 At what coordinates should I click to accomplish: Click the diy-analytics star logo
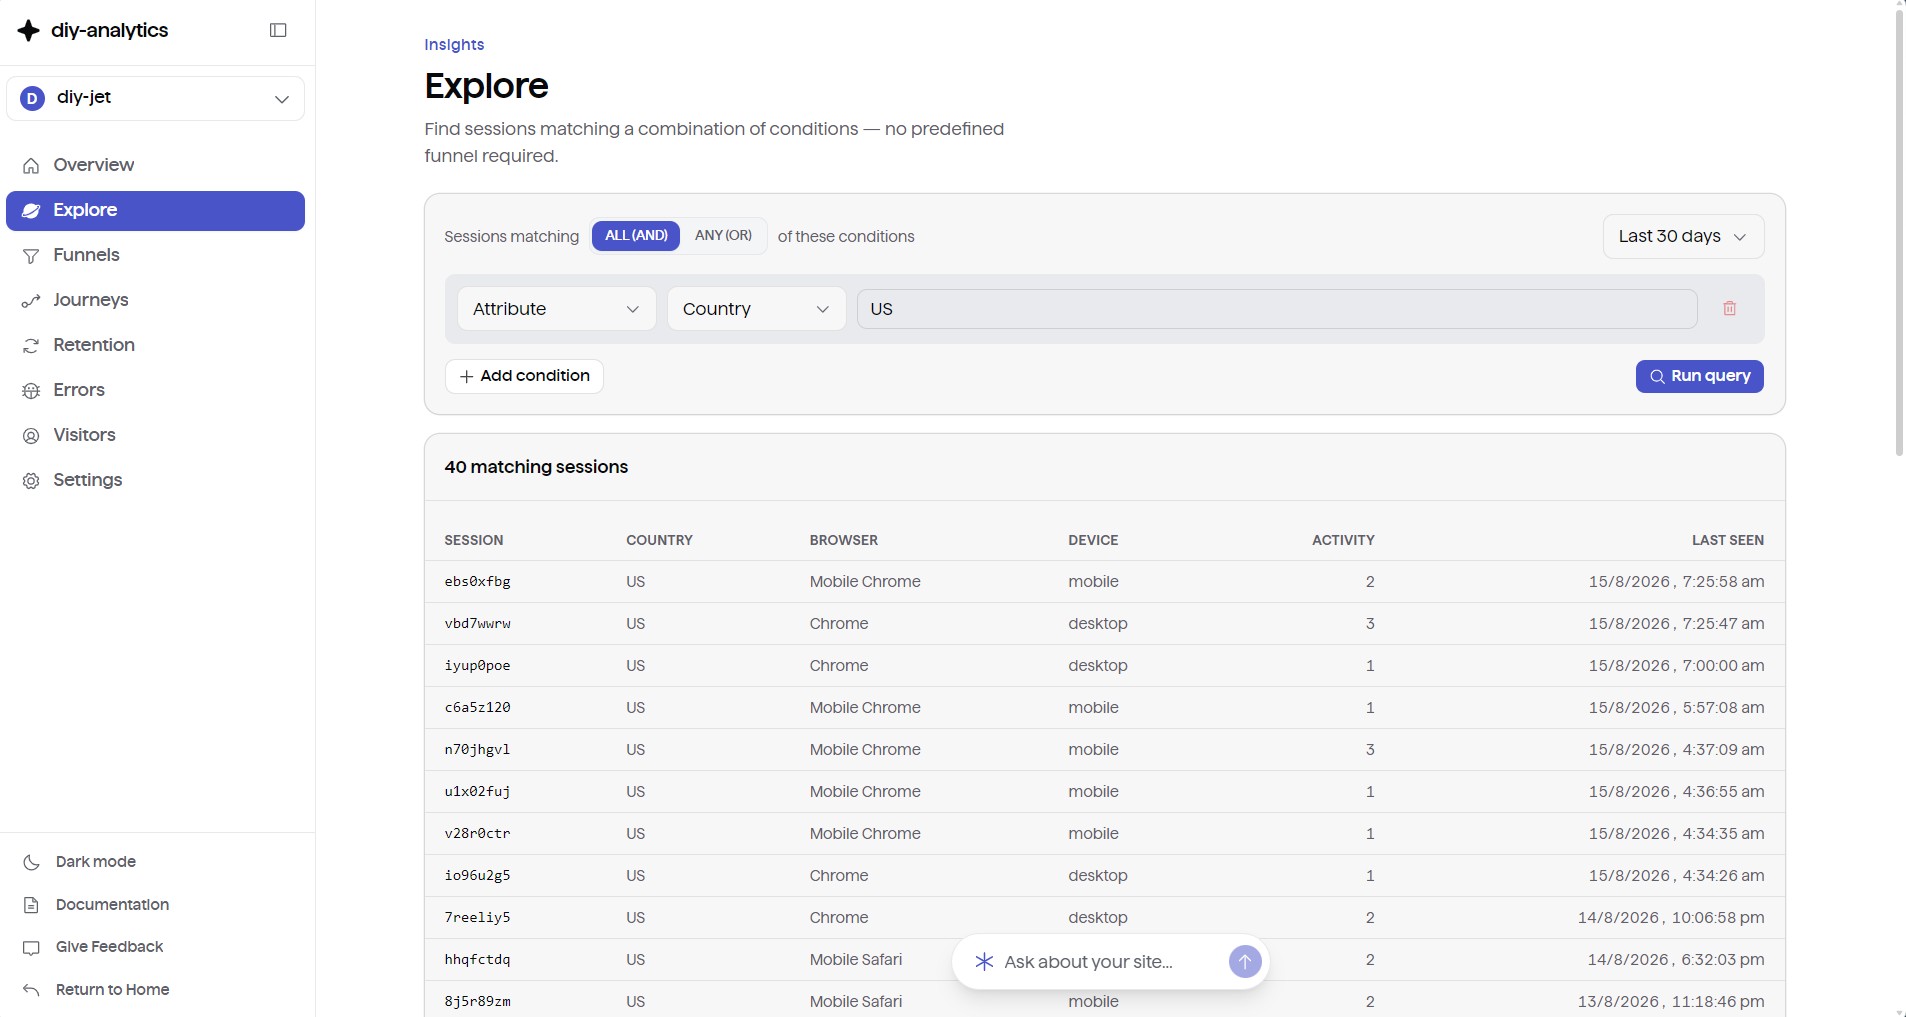(x=29, y=30)
